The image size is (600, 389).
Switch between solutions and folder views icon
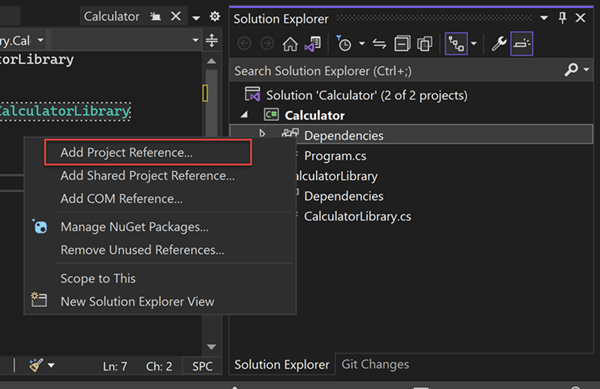(x=313, y=44)
